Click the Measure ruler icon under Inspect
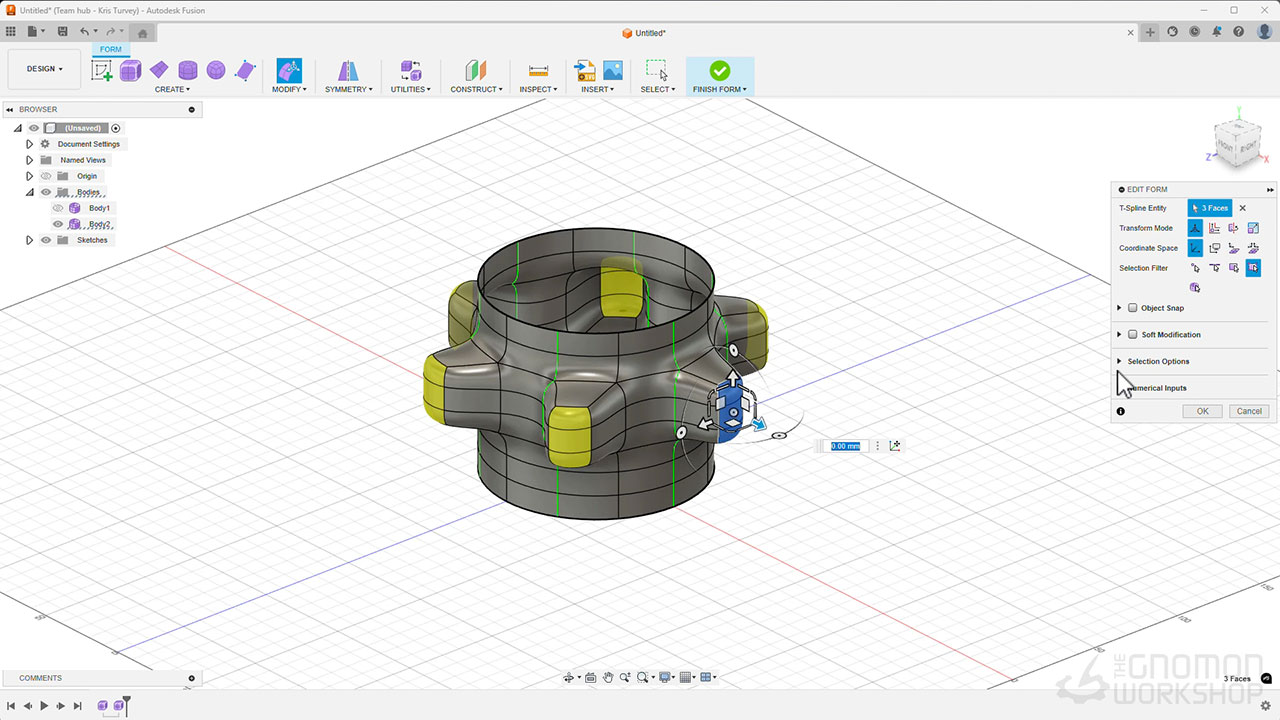 [x=539, y=70]
